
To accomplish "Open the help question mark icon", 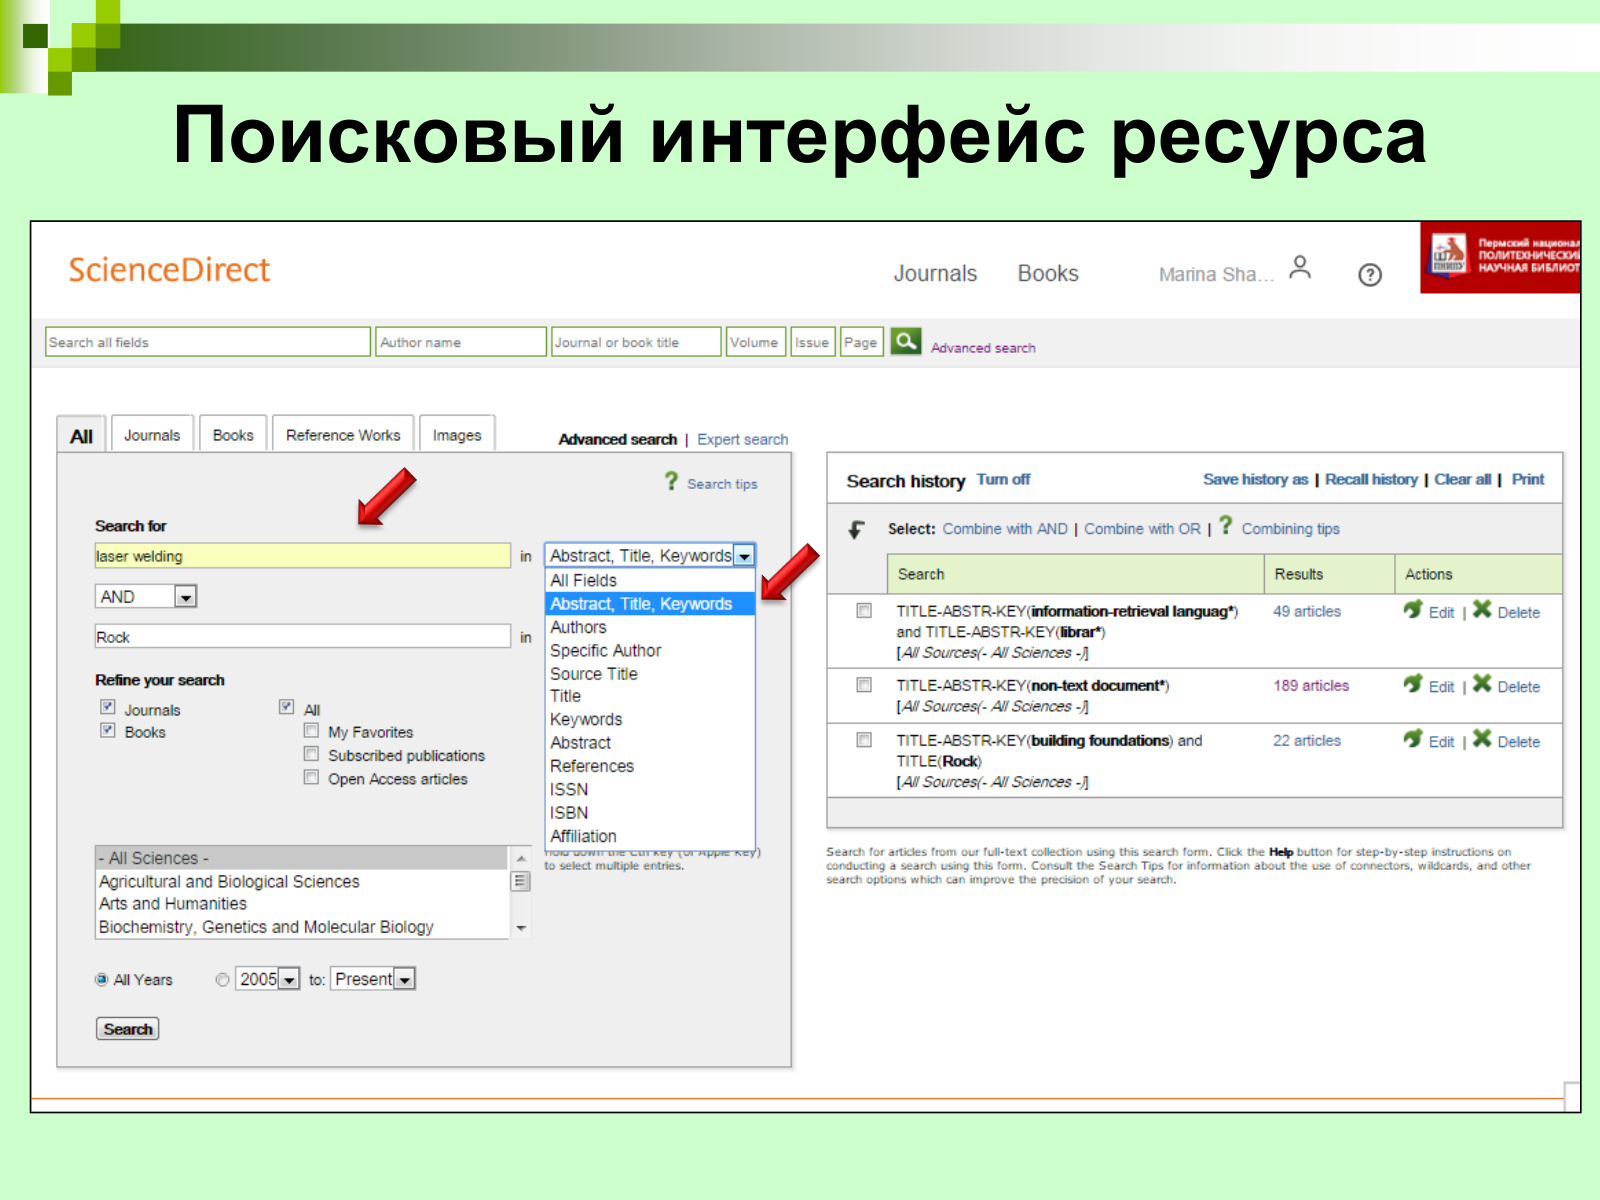I will tap(1370, 274).
